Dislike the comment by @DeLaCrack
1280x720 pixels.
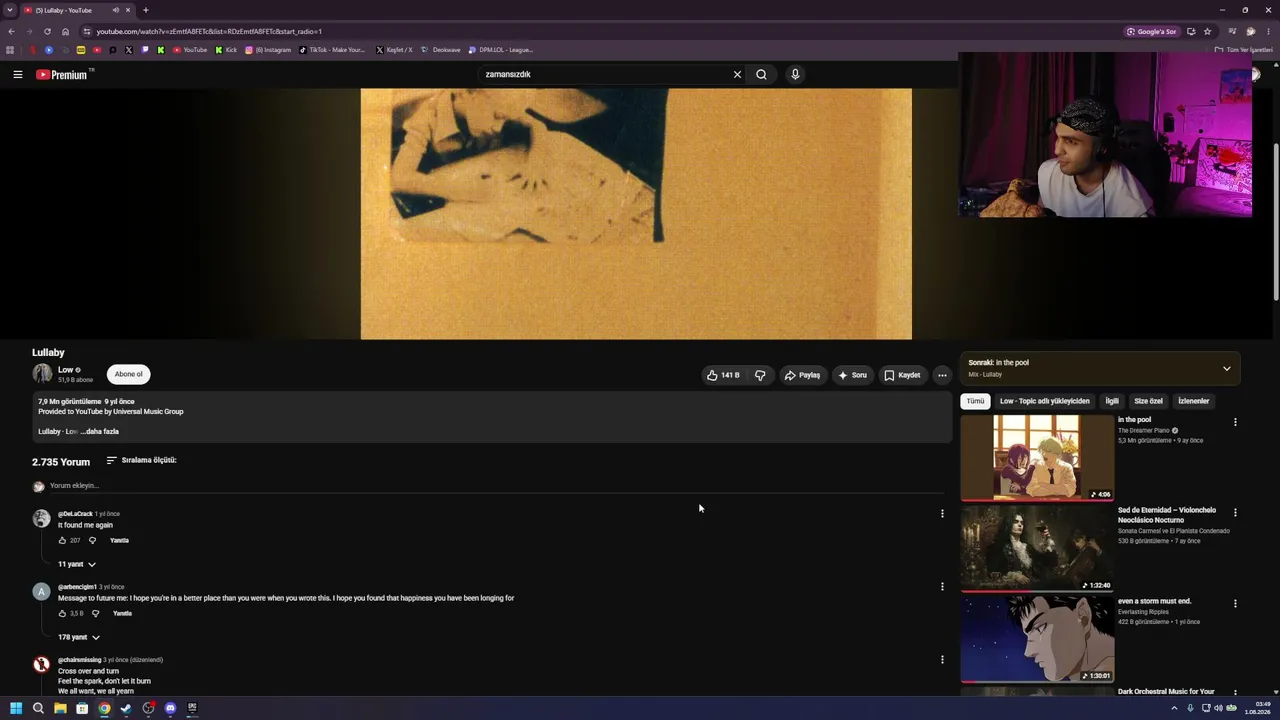pos(92,540)
